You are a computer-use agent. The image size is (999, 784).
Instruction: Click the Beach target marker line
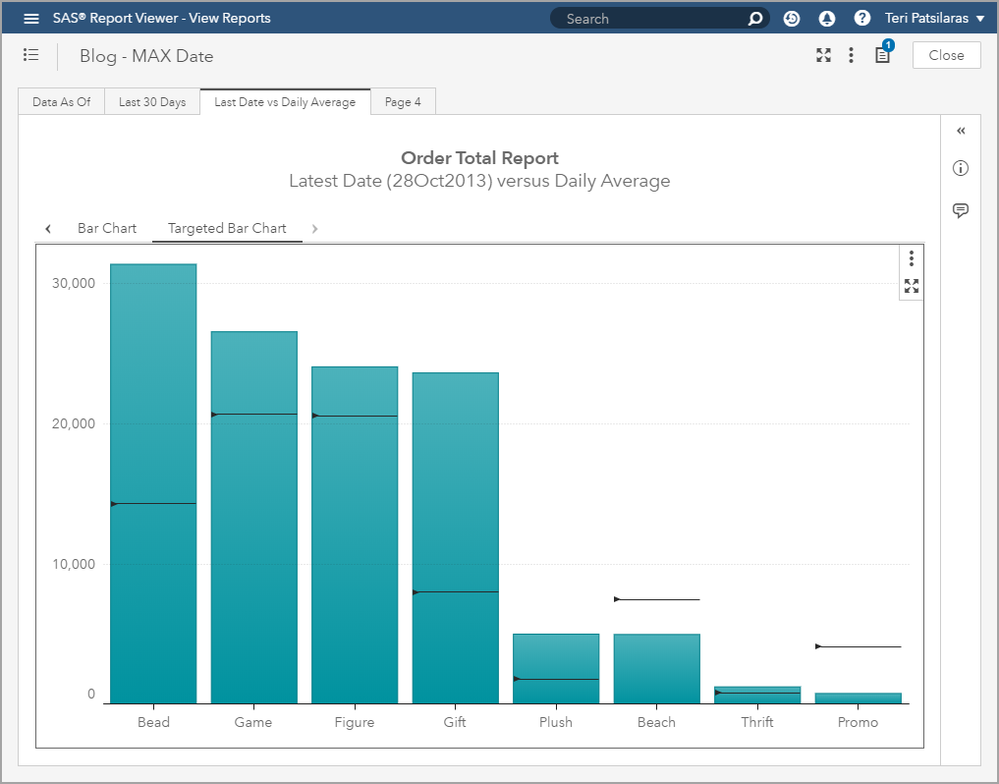pos(657,599)
